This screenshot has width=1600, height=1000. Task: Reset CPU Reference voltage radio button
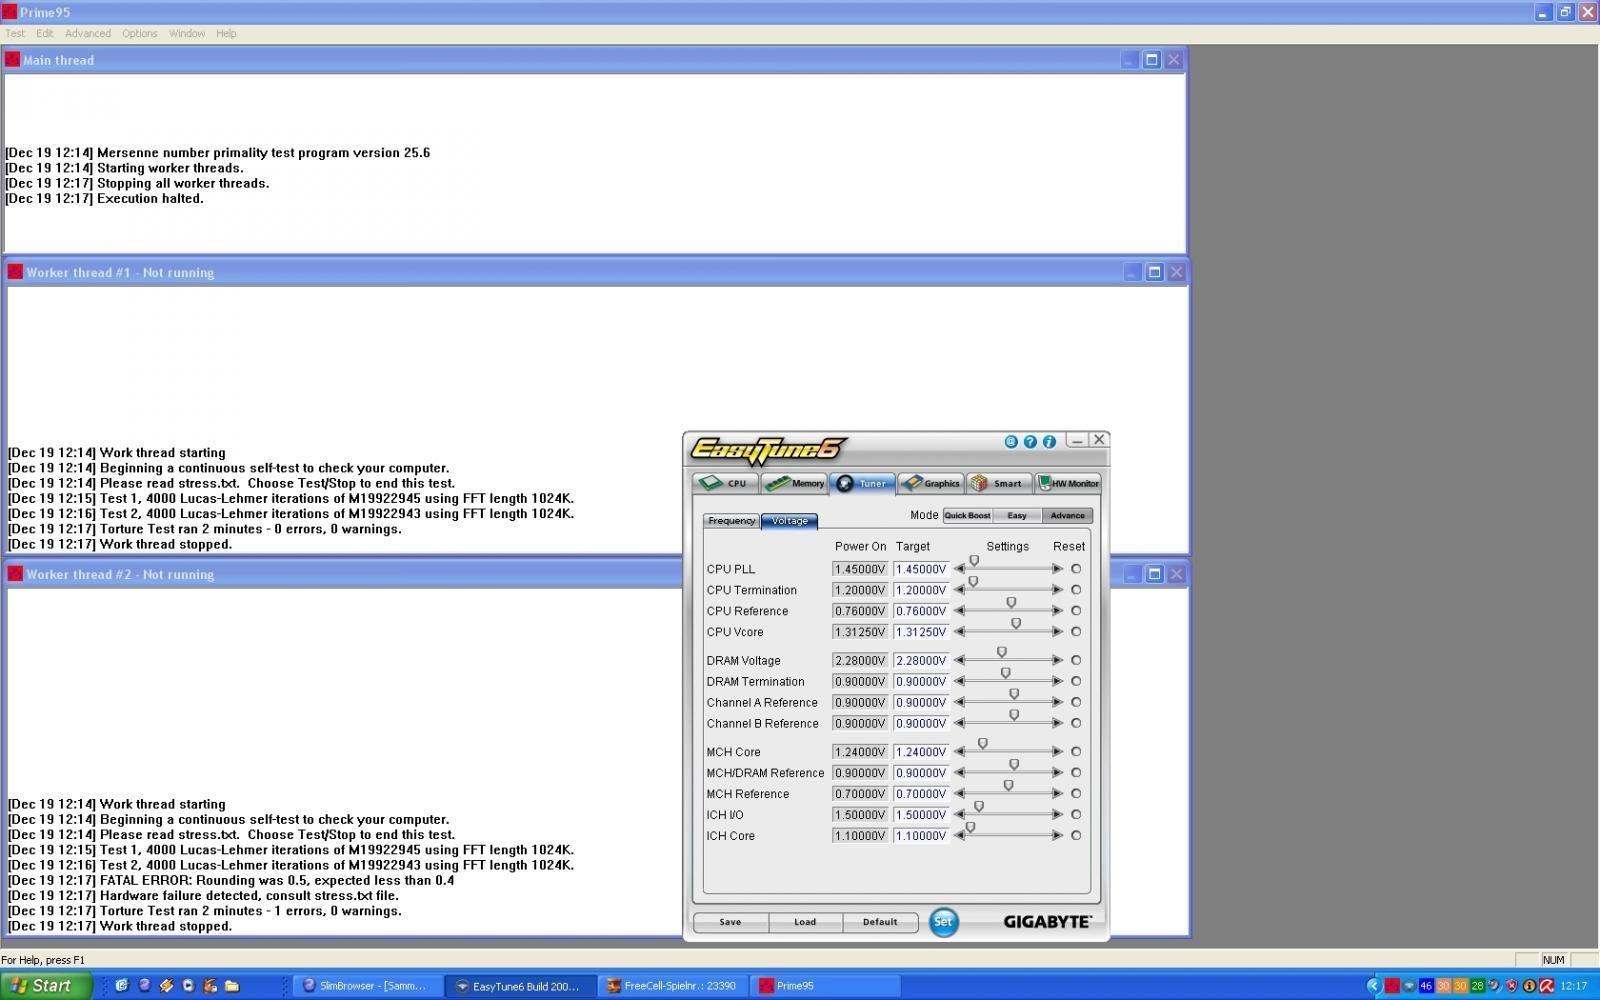coord(1076,611)
